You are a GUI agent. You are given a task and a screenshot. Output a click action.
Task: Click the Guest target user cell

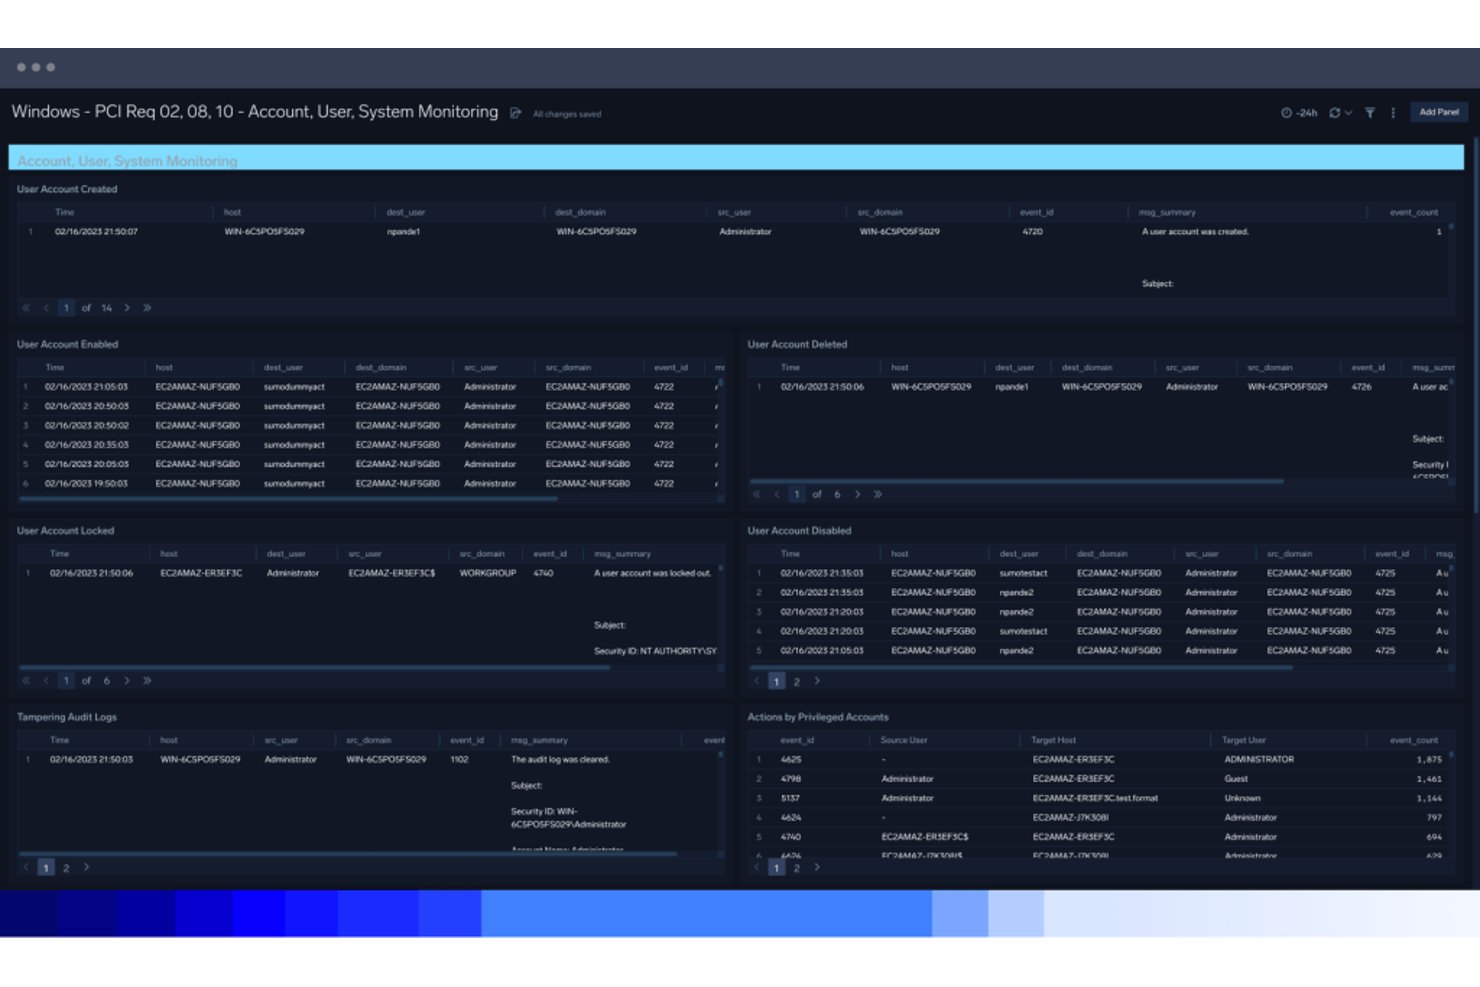[x=1236, y=778]
